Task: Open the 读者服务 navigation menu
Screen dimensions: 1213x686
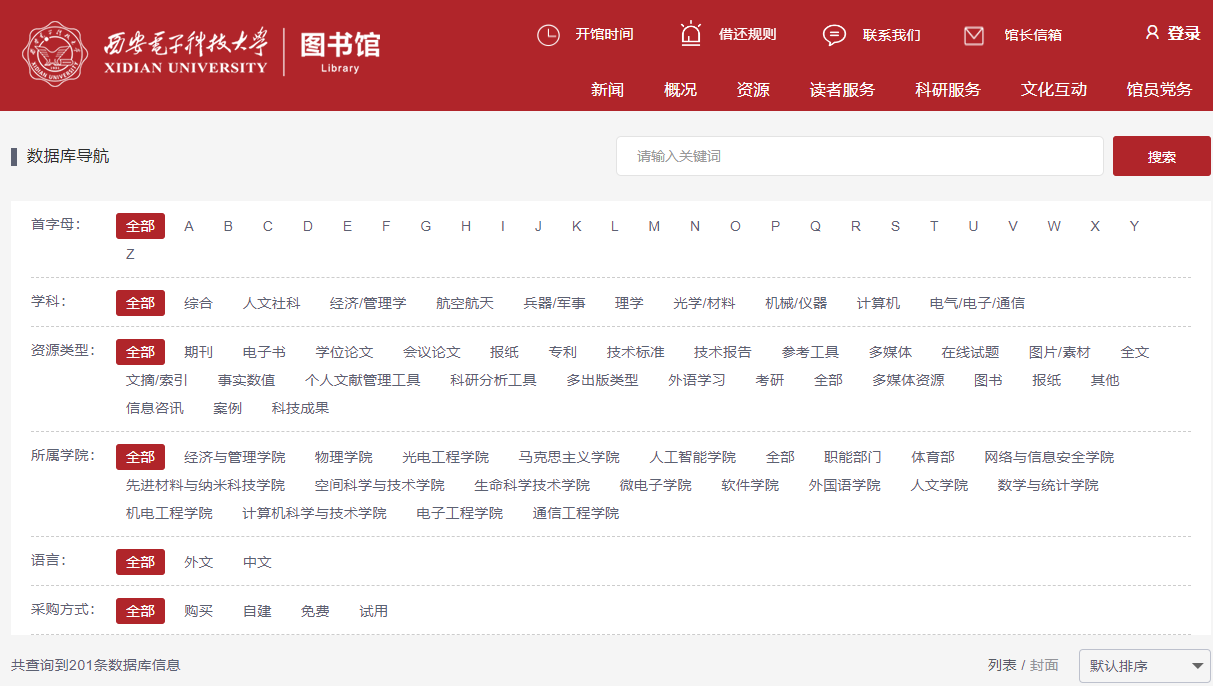Action: (x=842, y=90)
